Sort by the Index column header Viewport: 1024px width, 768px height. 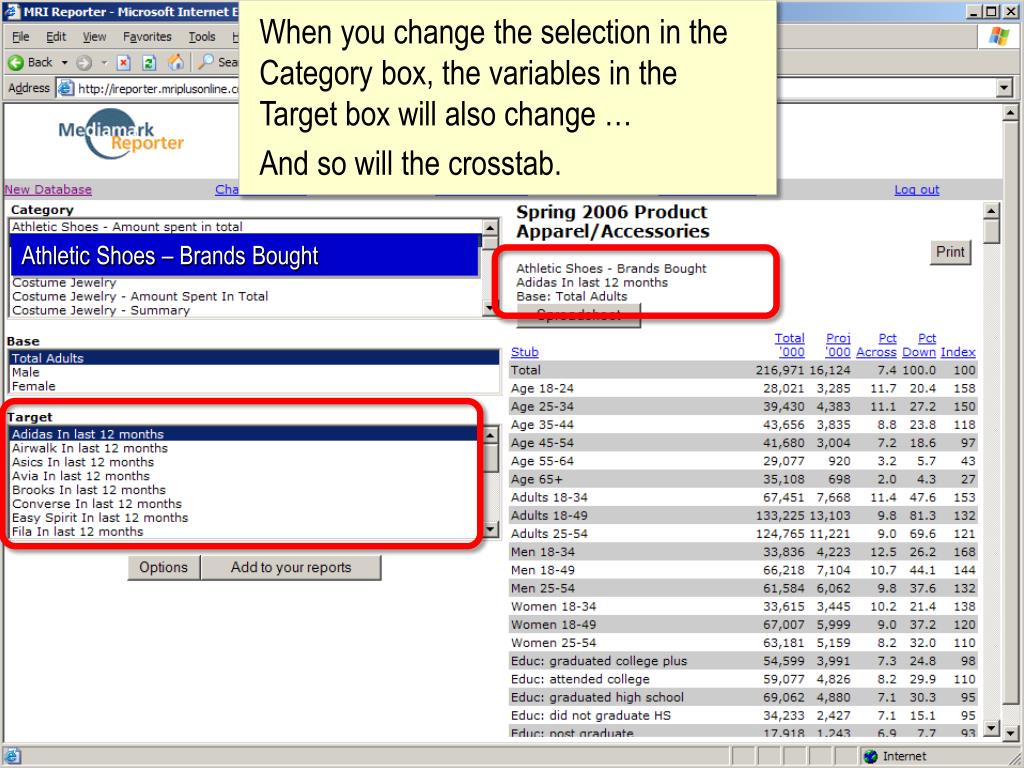958,352
